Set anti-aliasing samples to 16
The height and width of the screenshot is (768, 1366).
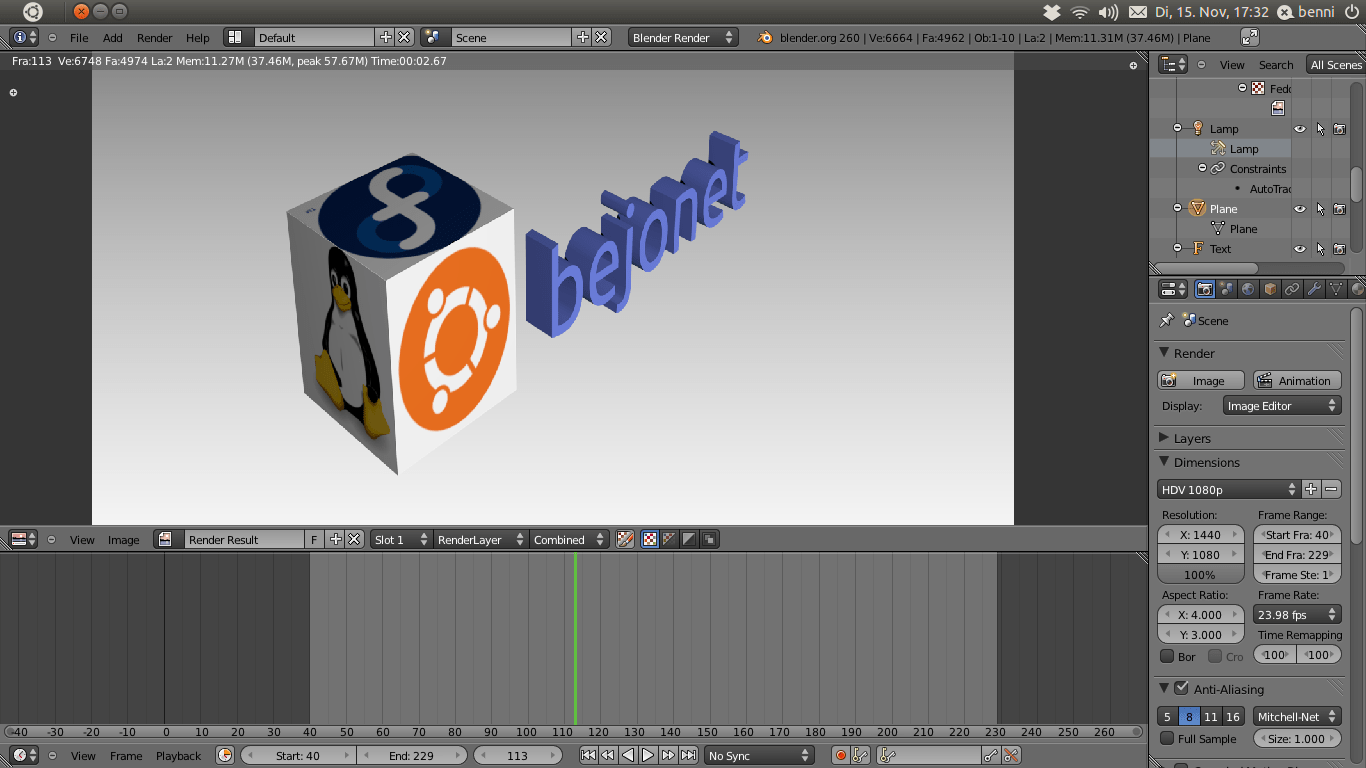point(1233,716)
